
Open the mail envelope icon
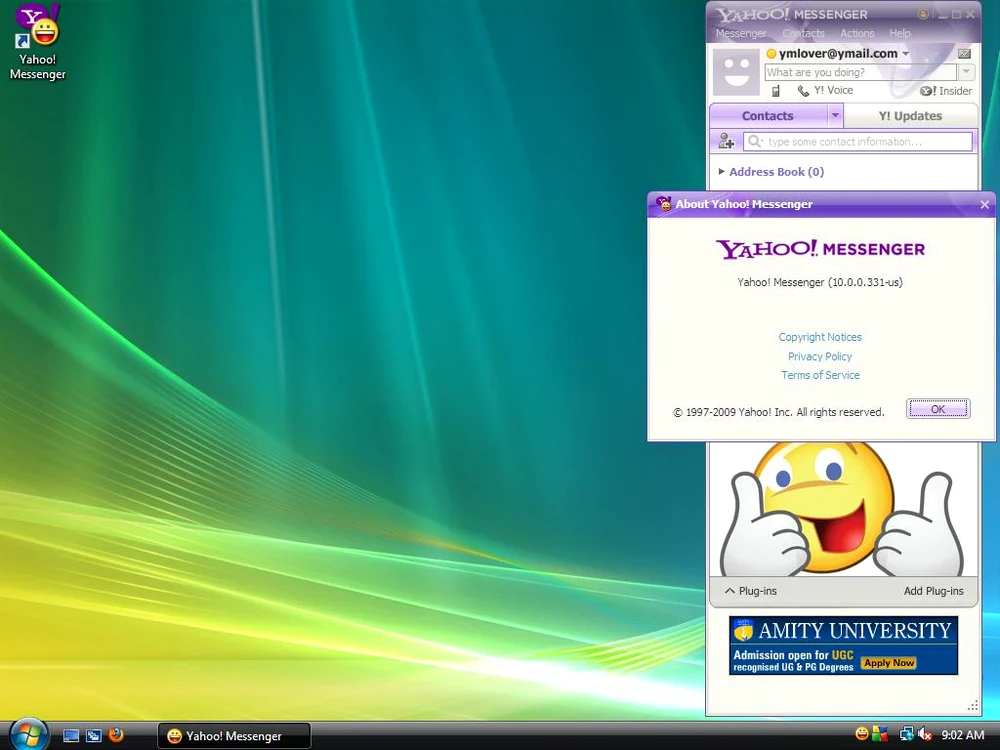pos(964,54)
